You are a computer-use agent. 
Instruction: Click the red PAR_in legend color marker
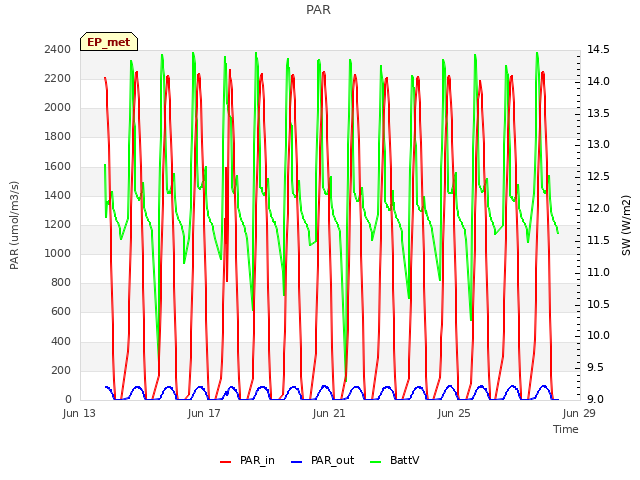(225, 462)
